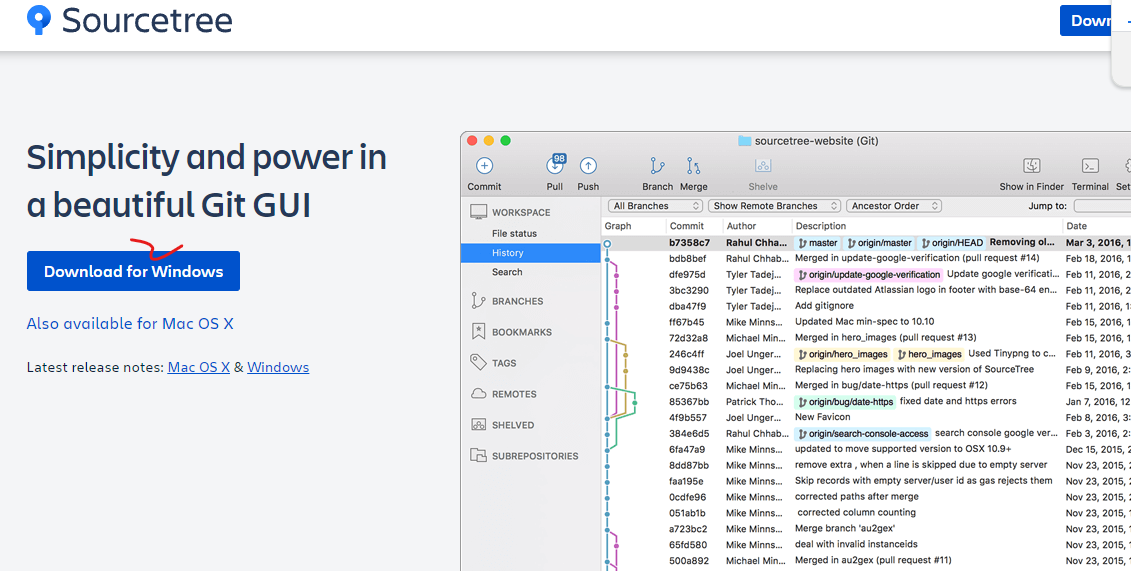The width and height of the screenshot is (1131, 578).
Task: Select Search in sidebar
Action: [x=507, y=272]
